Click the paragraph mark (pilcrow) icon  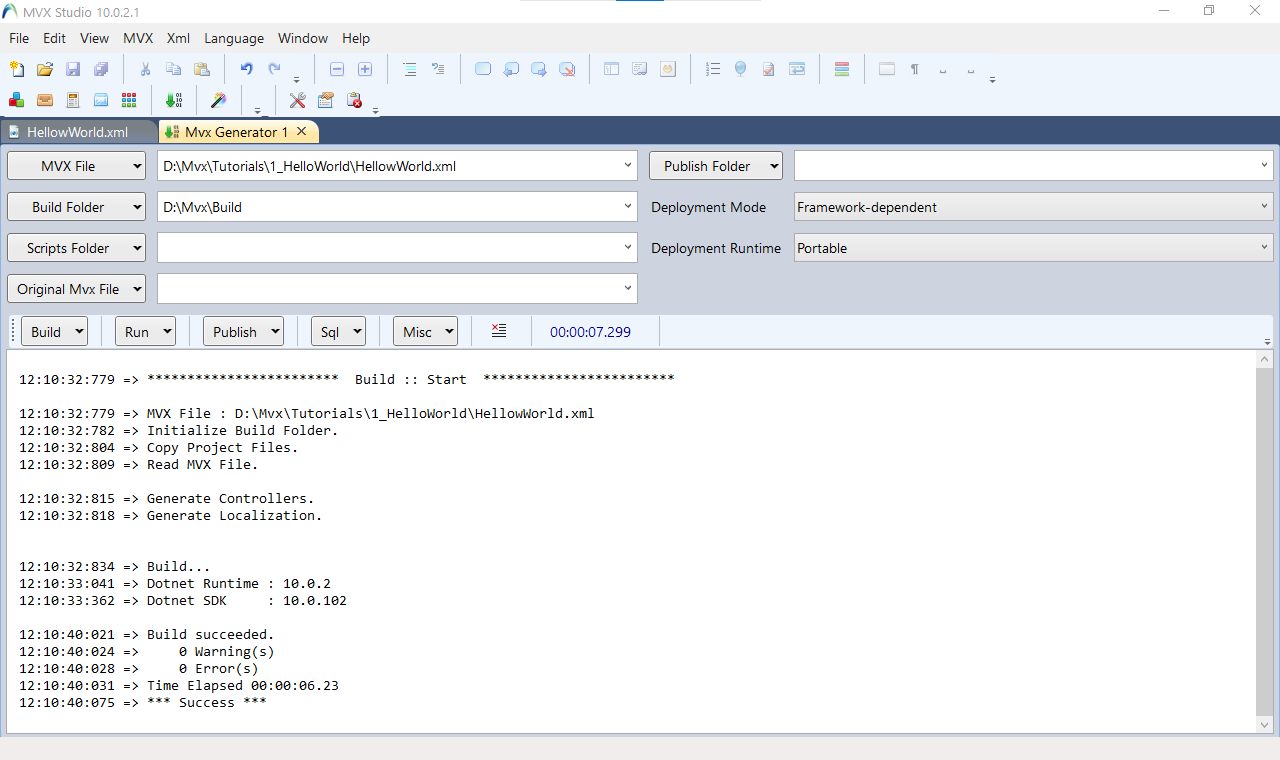click(x=914, y=69)
